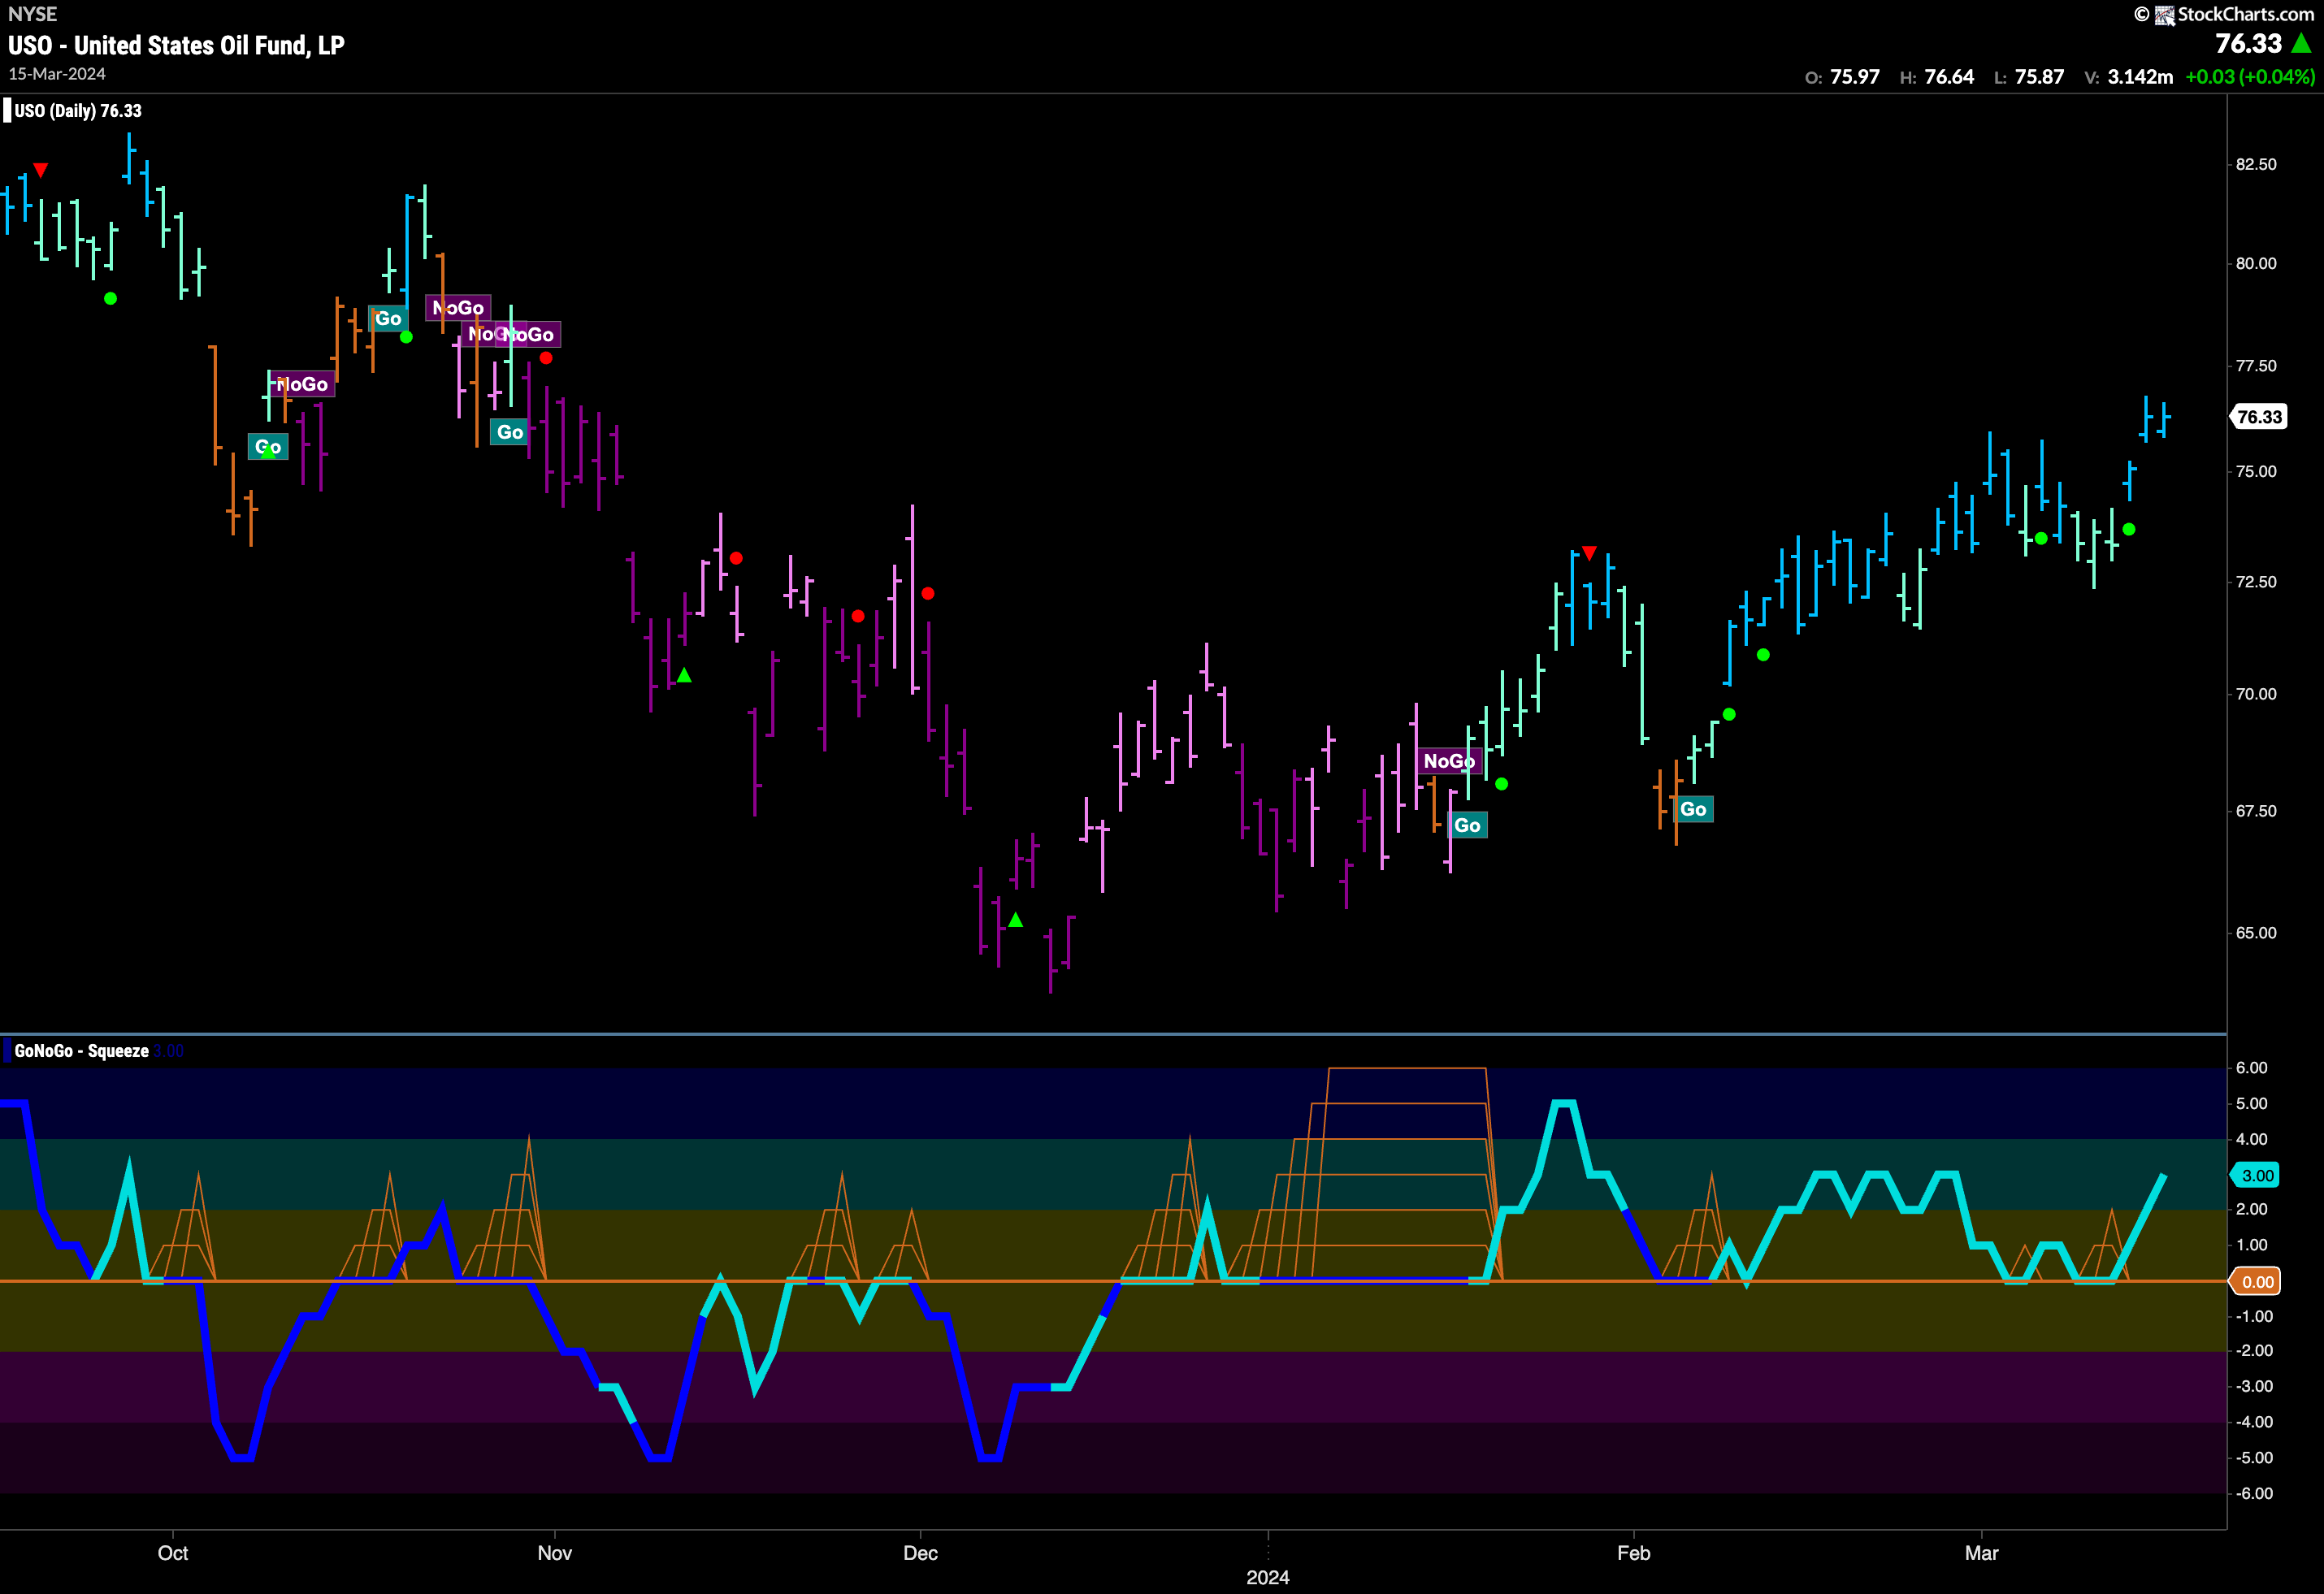Click the volume value V: 3.142m

tap(2129, 77)
